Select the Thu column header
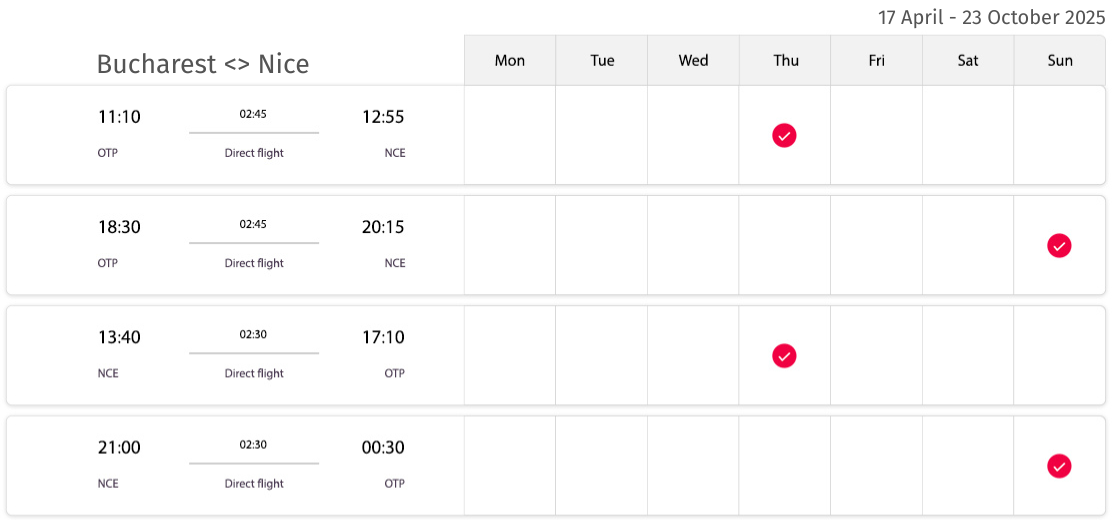 [x=785, y=60]
